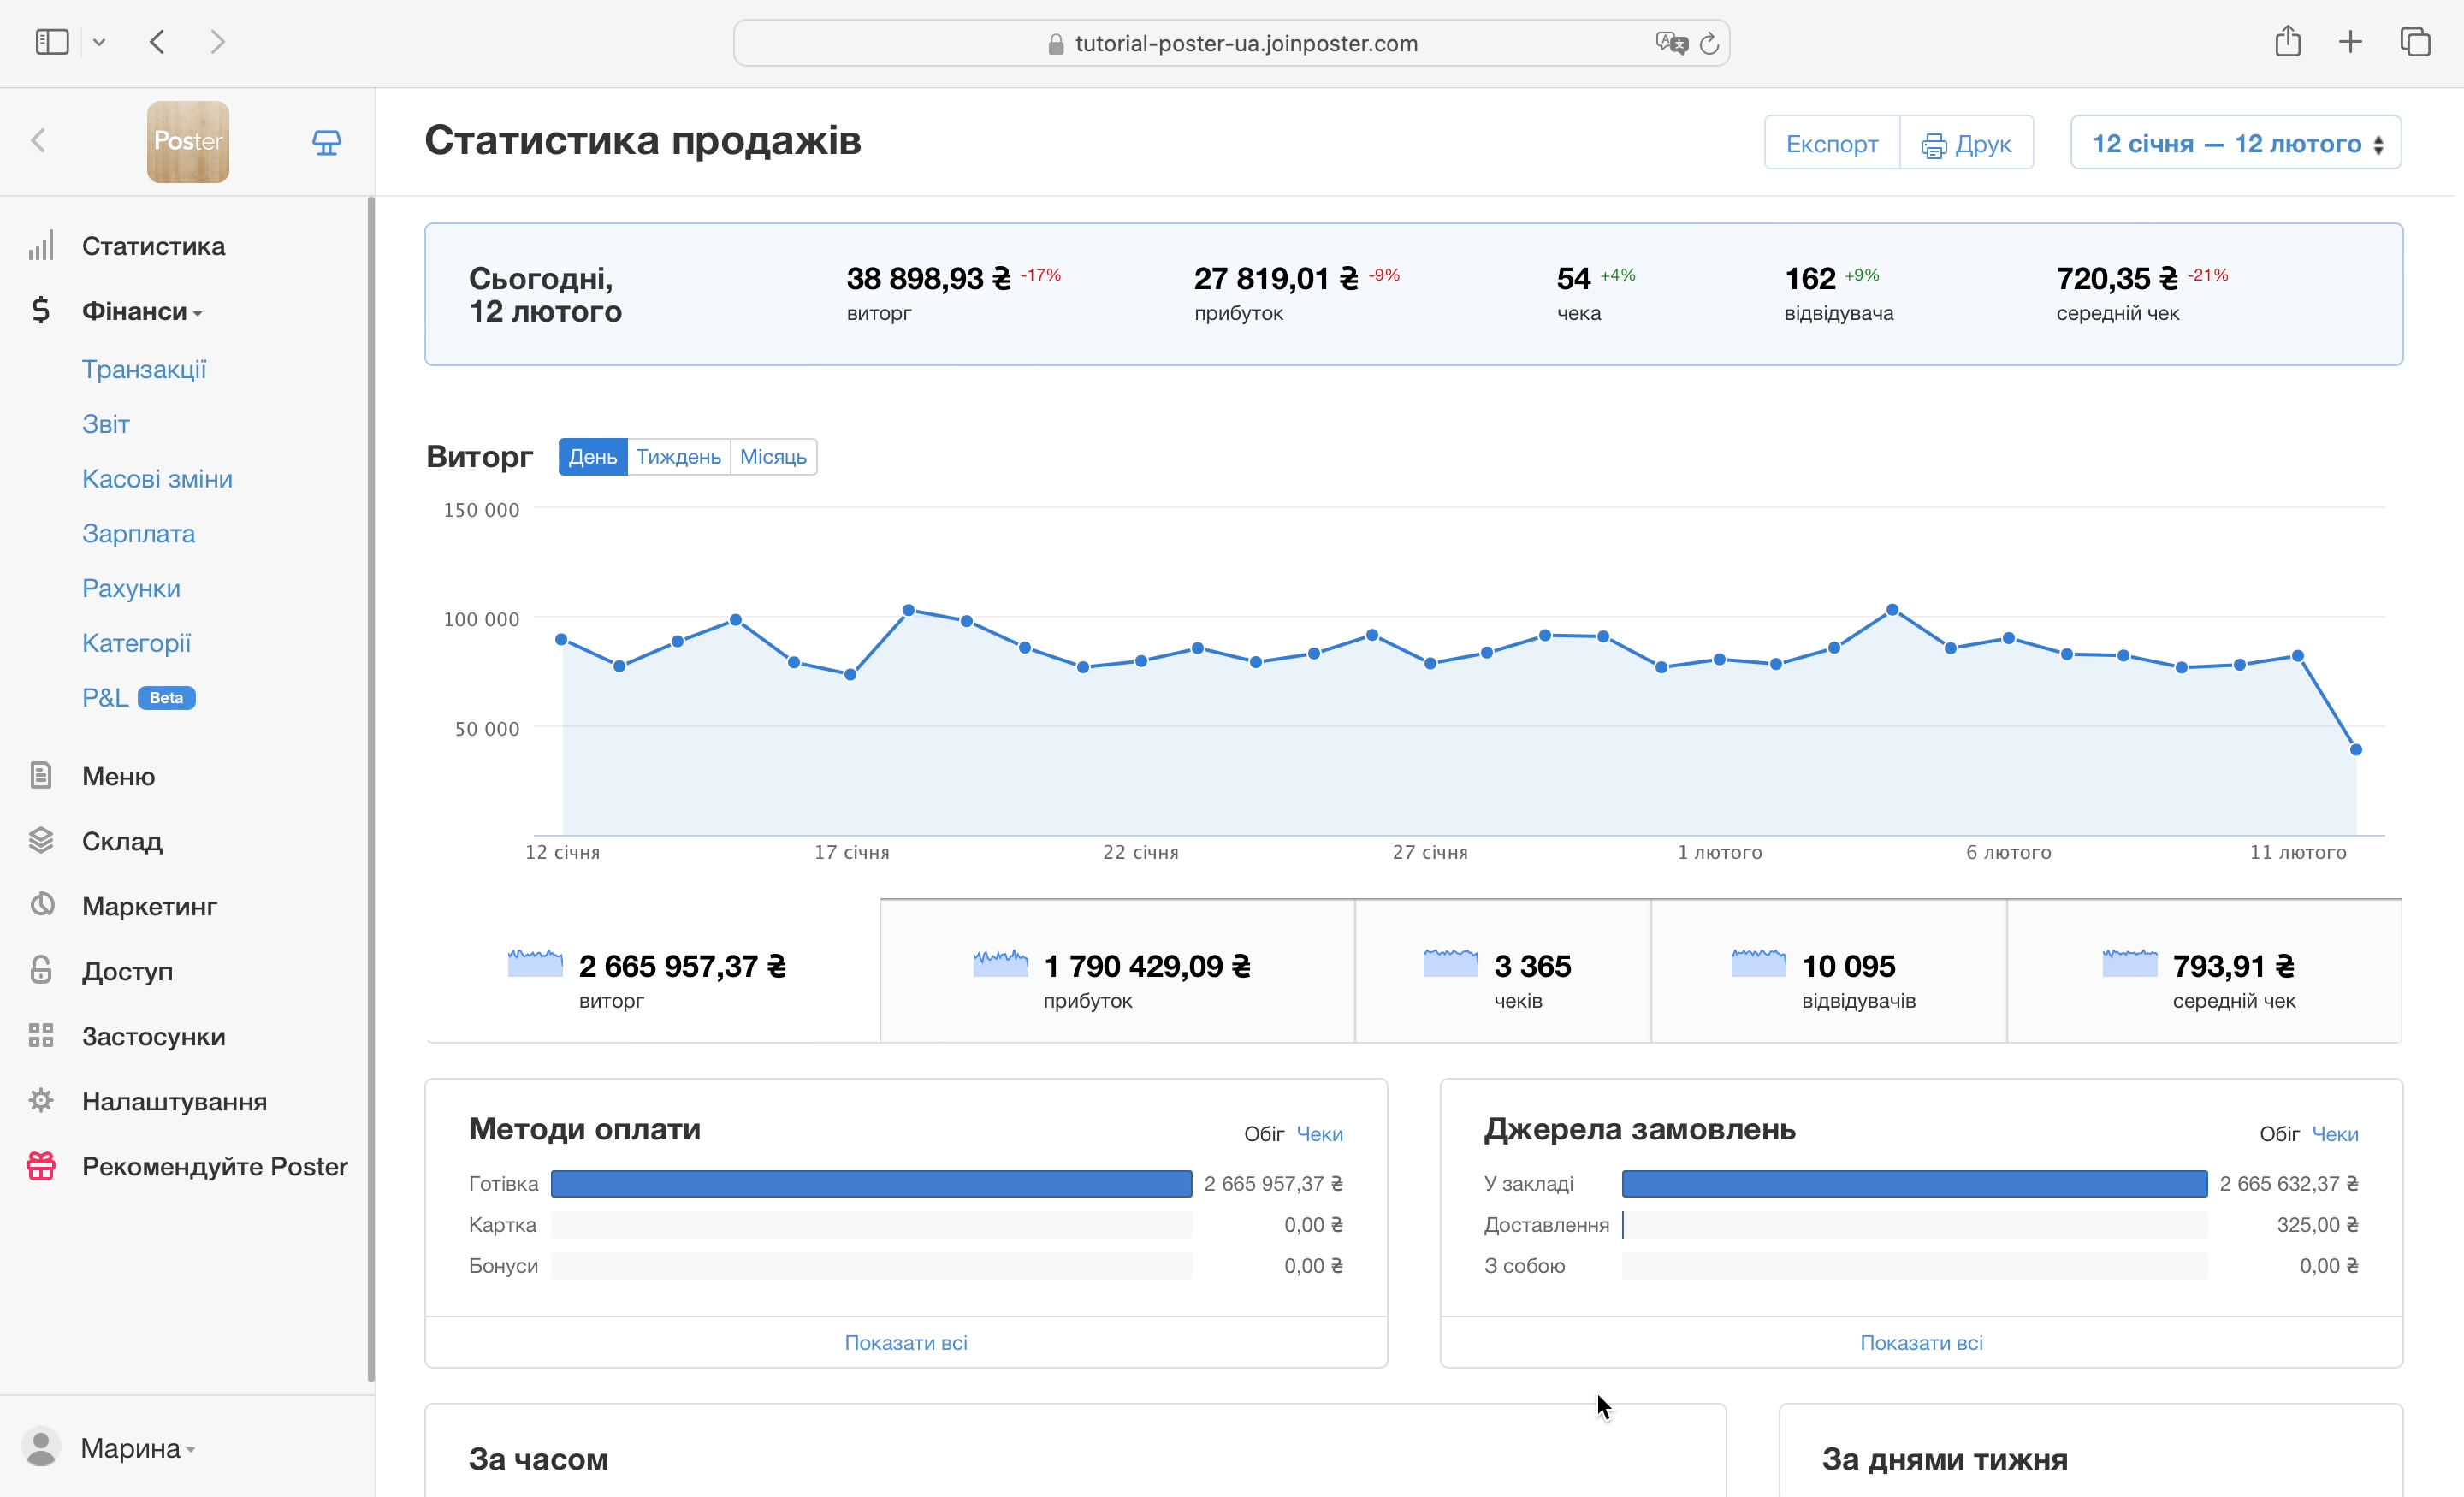Click the Налаштування gear icon
The image size is (2464, 1497).
41,1100
